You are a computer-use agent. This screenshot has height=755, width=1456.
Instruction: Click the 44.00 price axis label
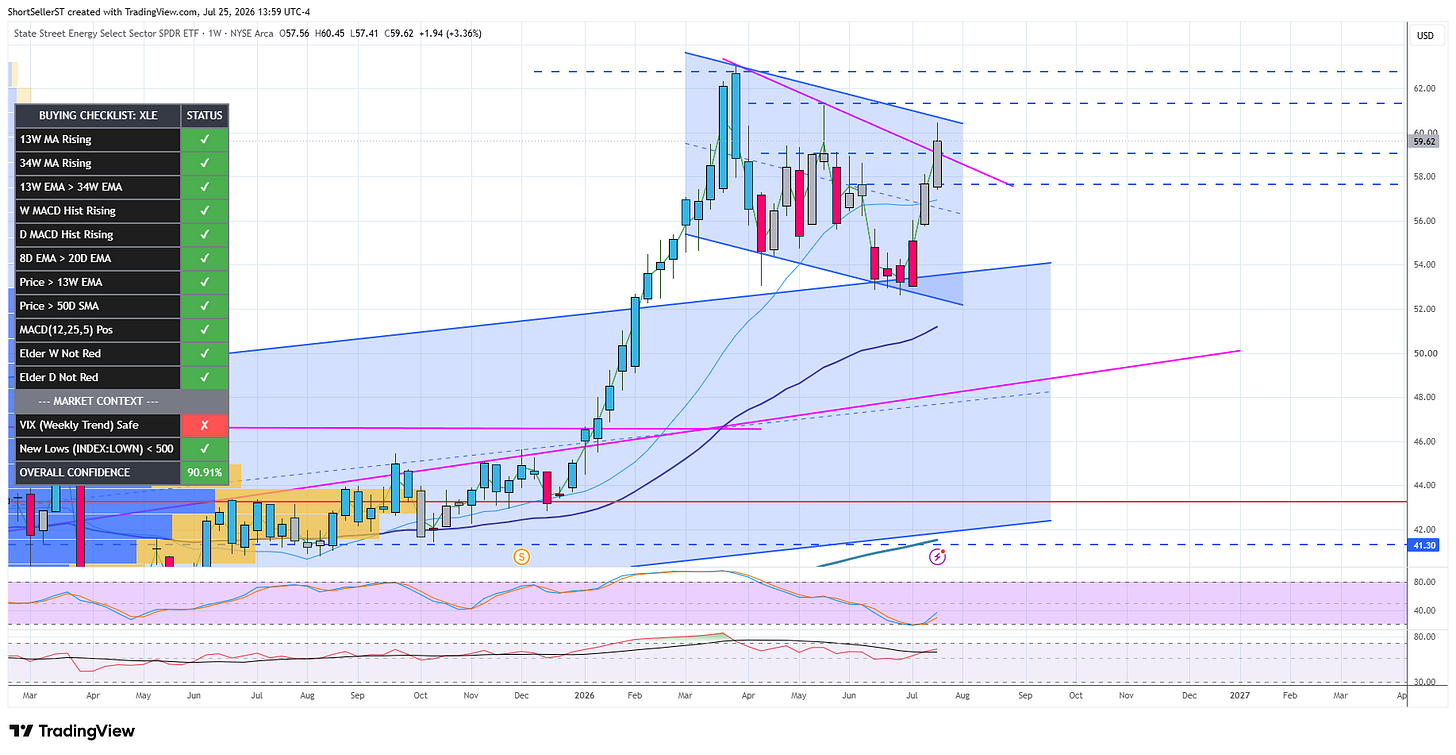1423,485
